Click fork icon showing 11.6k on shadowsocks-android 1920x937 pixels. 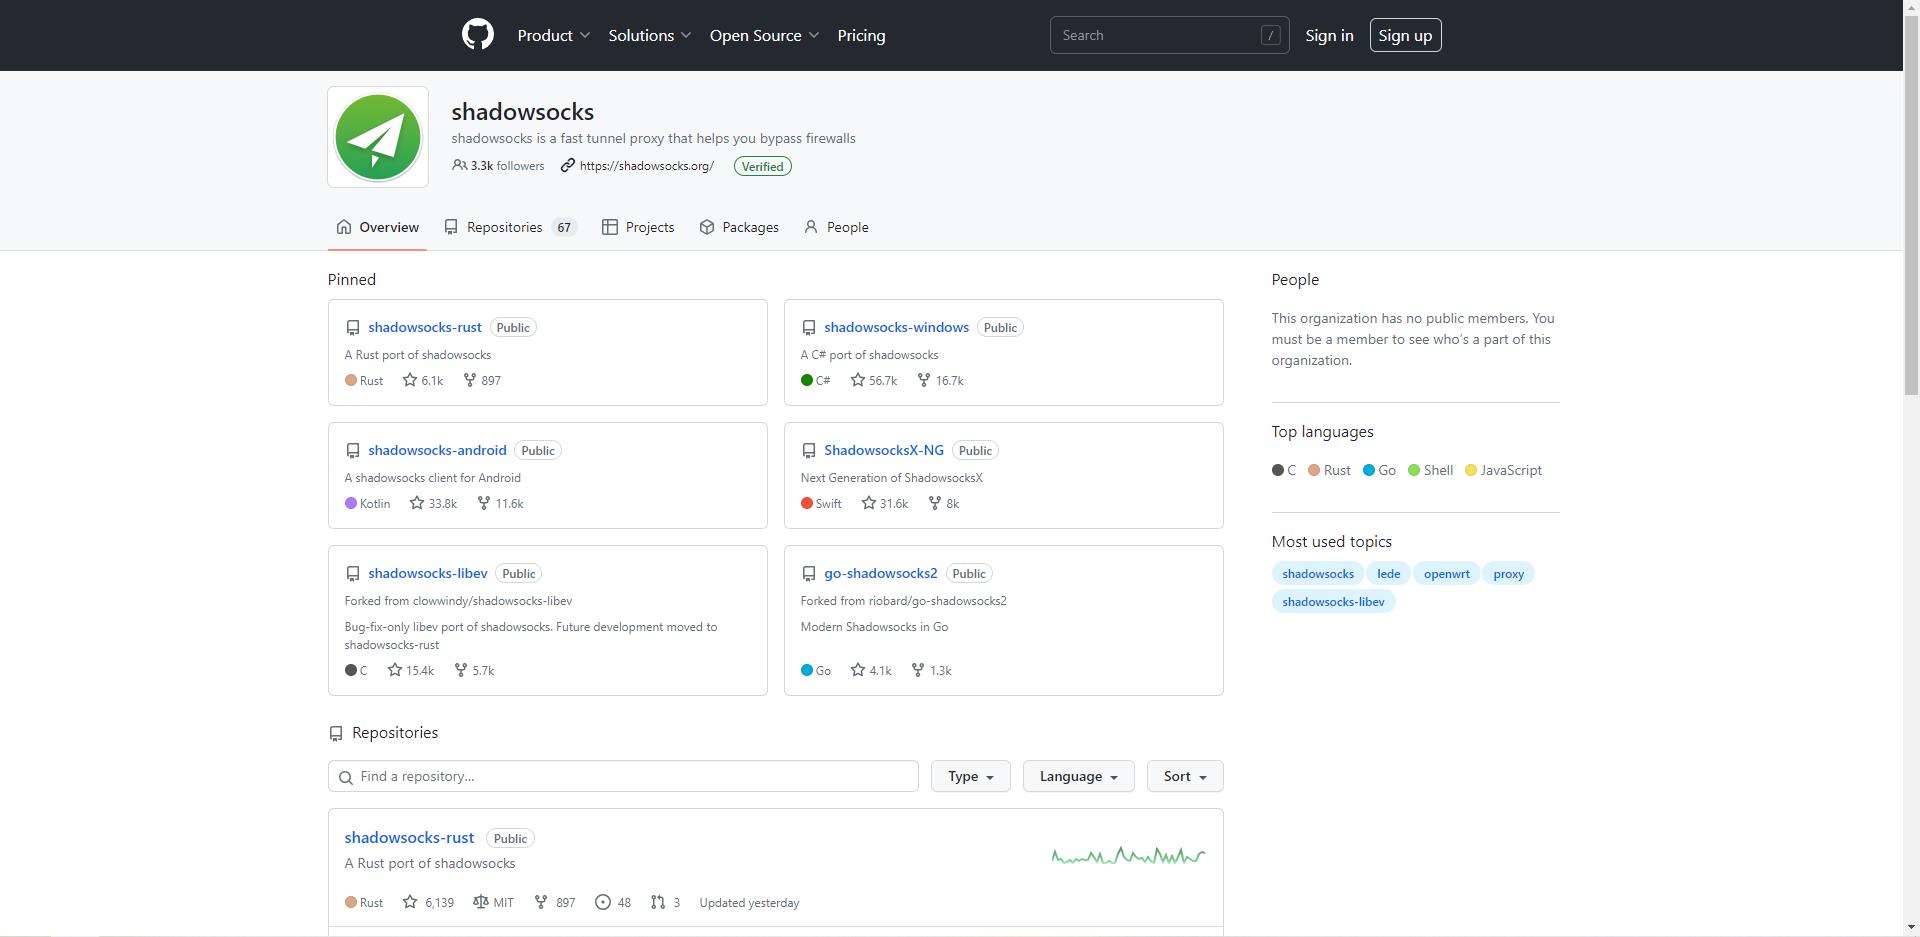484,503
